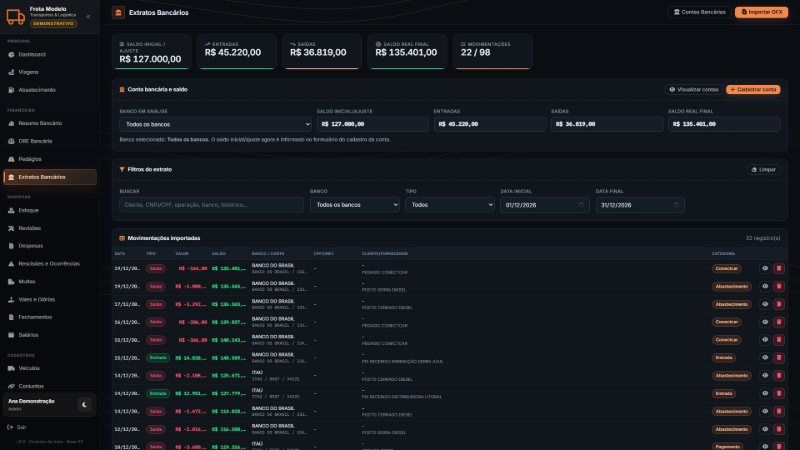Screen dimensions: 800x450
Task: Delete the 16/12 Pedágio Conectcar row
Action: click(x=779, y=322)
